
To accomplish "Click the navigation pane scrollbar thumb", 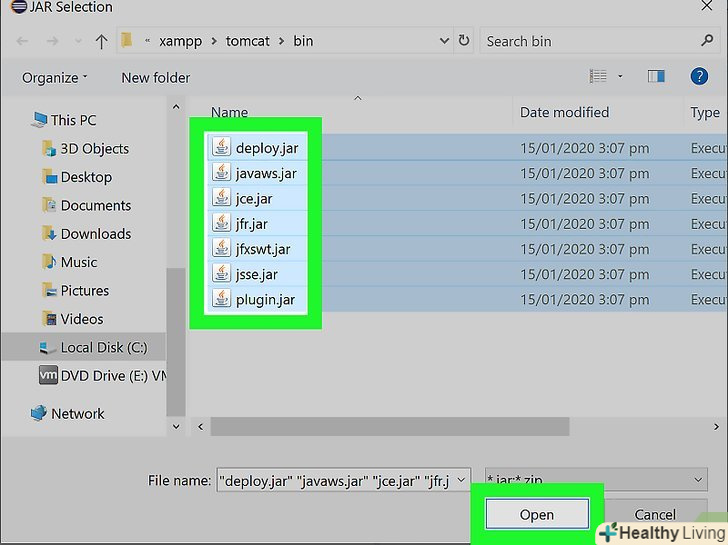I will 176,342.
